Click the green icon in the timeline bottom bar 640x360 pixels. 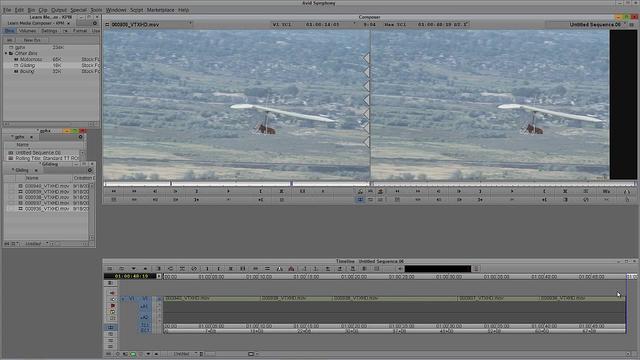click(133, 354)
